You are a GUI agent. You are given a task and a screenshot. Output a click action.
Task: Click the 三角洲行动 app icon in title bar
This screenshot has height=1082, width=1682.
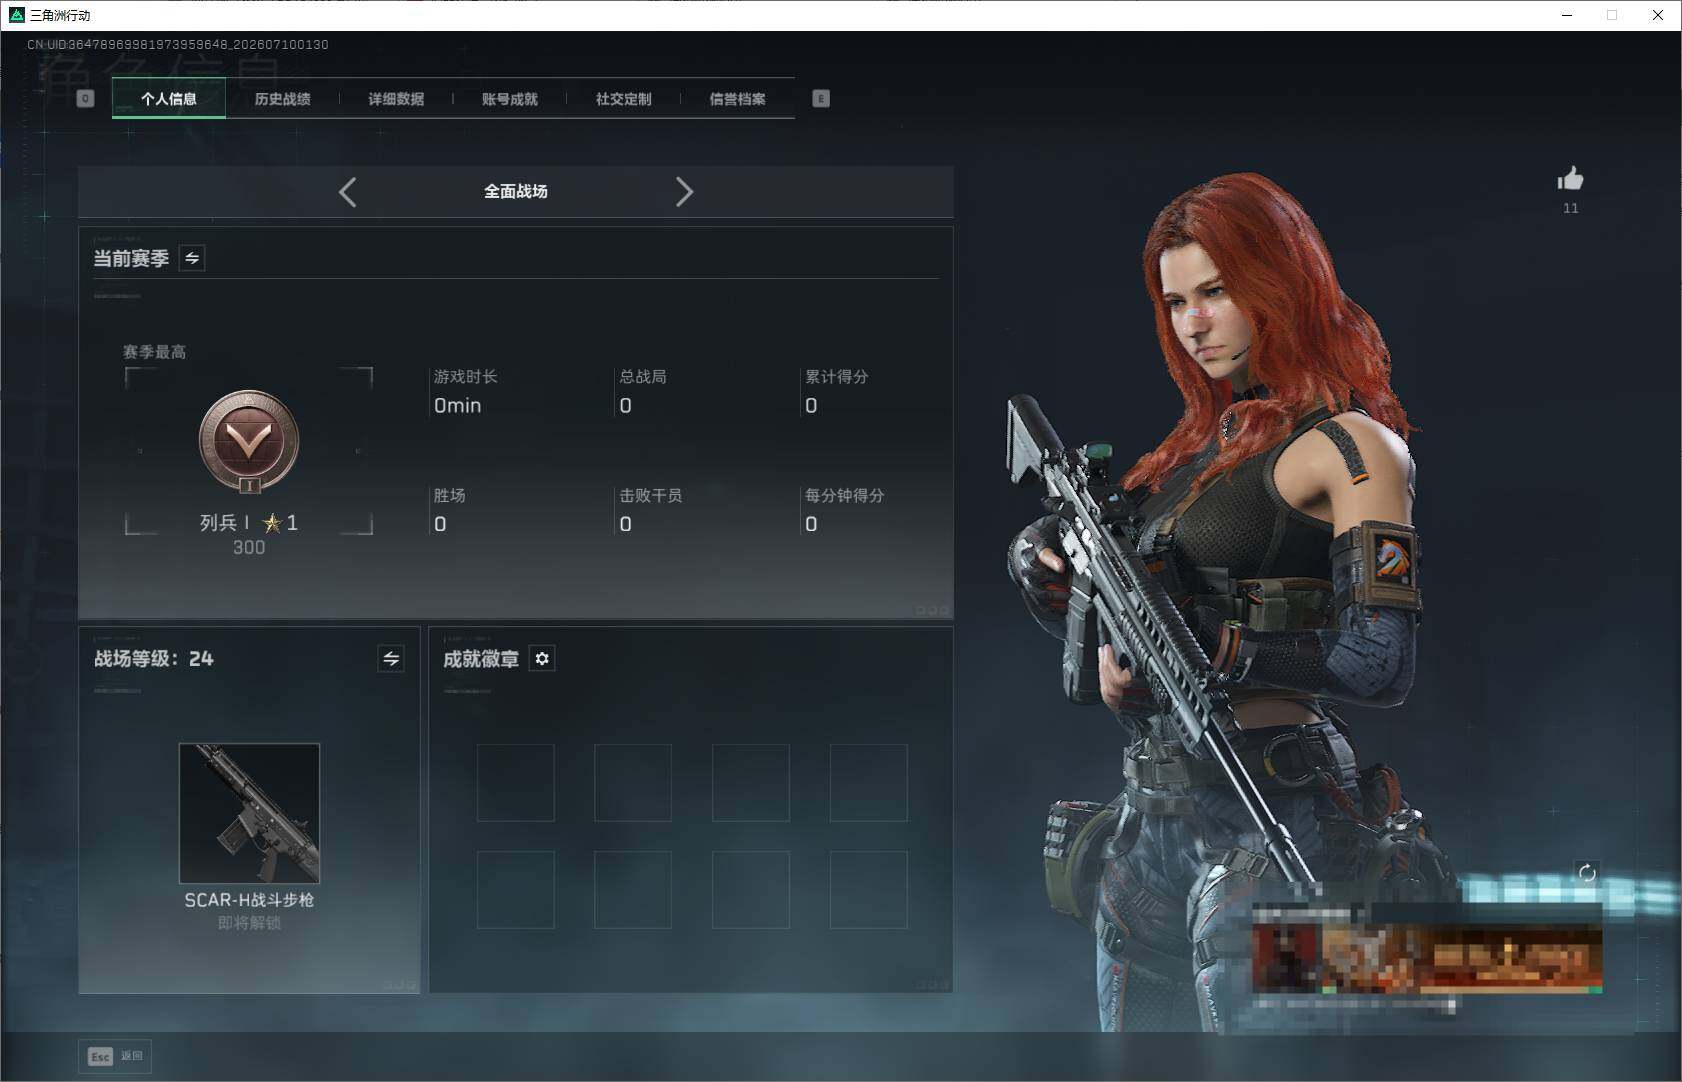(x=16, y=15)
